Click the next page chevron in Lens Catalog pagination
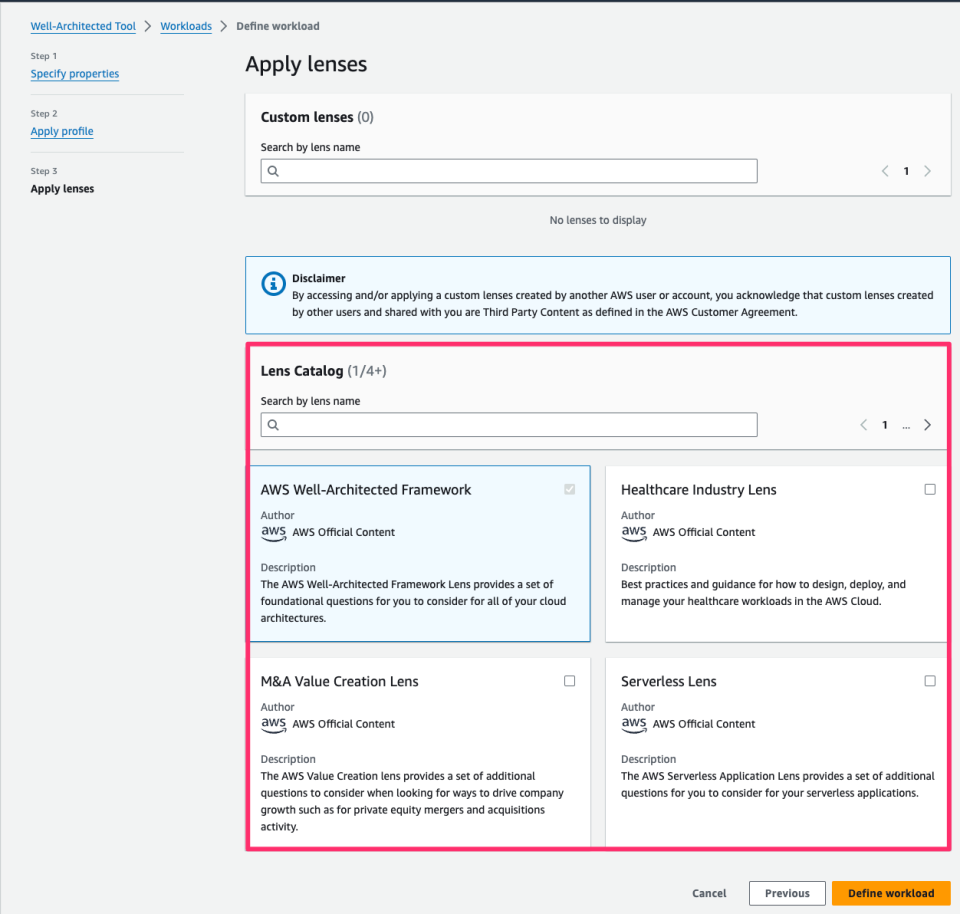The image size is (960, 914). pos(927,424)
